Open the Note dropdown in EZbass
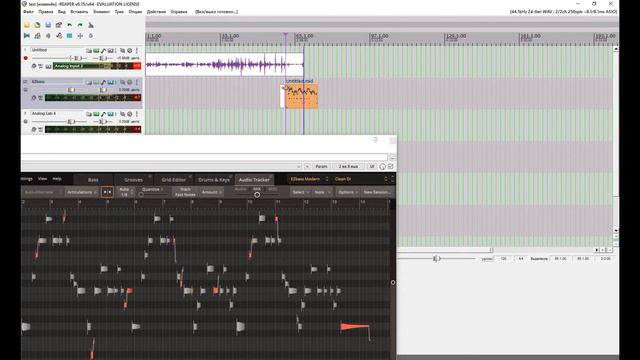This screenshot has width=640, height=360. click(322, 192)
